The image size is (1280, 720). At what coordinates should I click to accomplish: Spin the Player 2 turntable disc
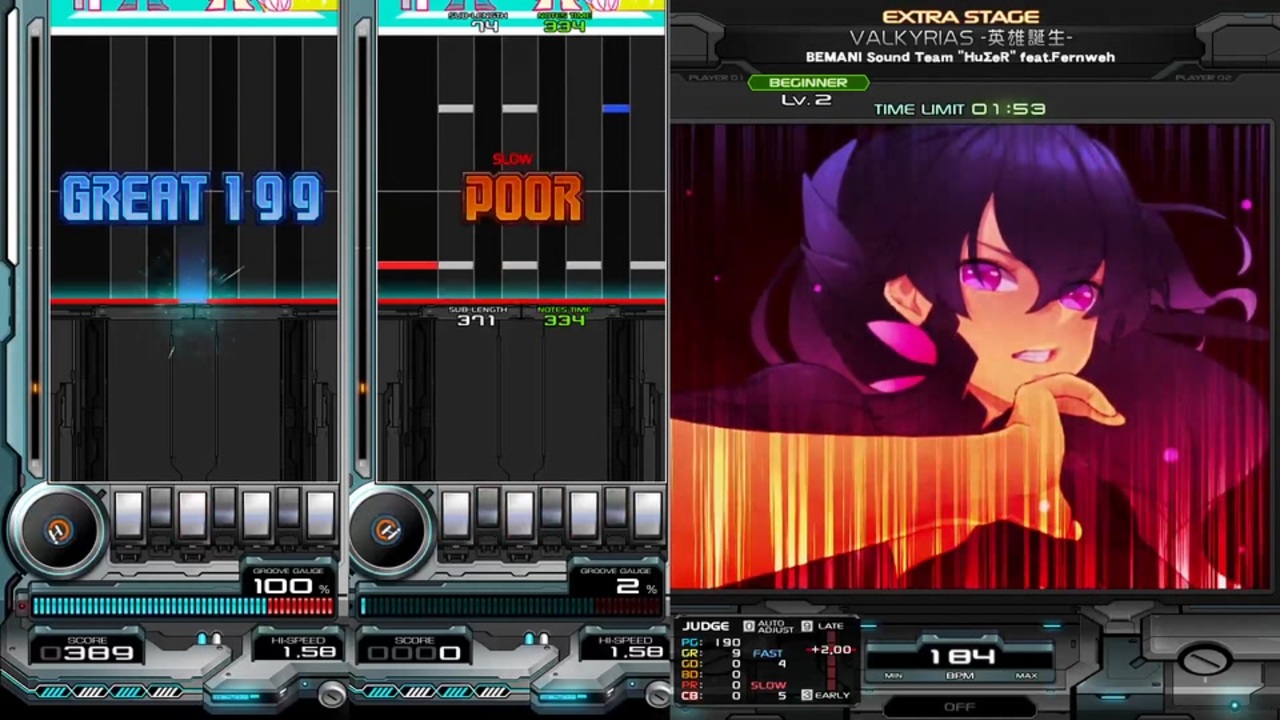(387, 531)
